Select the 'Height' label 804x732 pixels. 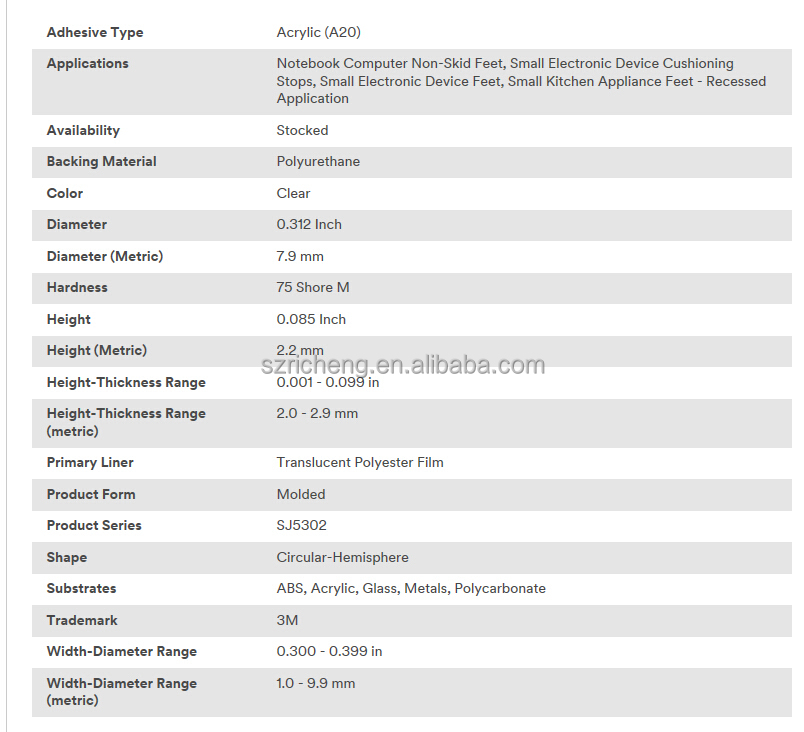coord(68,319)
